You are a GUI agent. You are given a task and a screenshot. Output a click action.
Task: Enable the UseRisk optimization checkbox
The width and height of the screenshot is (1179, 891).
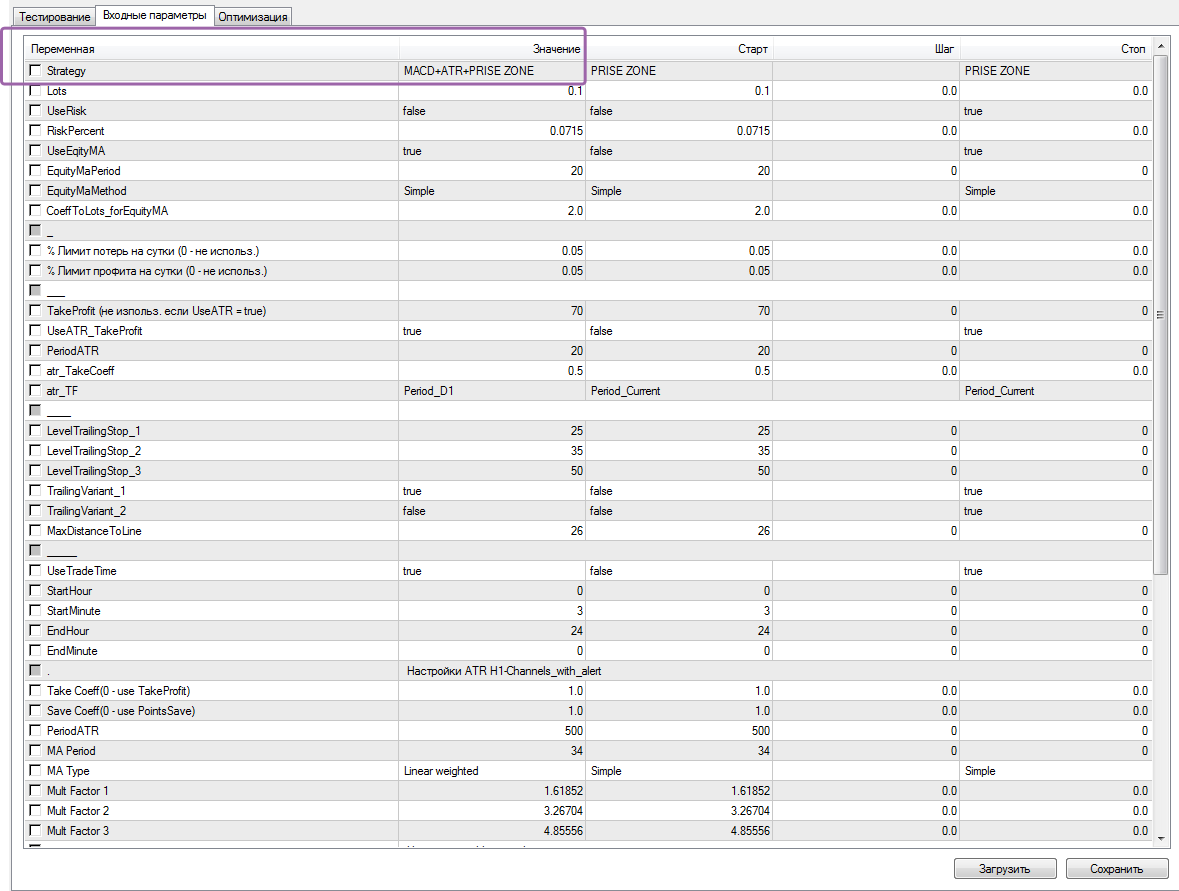click(35, 110)
